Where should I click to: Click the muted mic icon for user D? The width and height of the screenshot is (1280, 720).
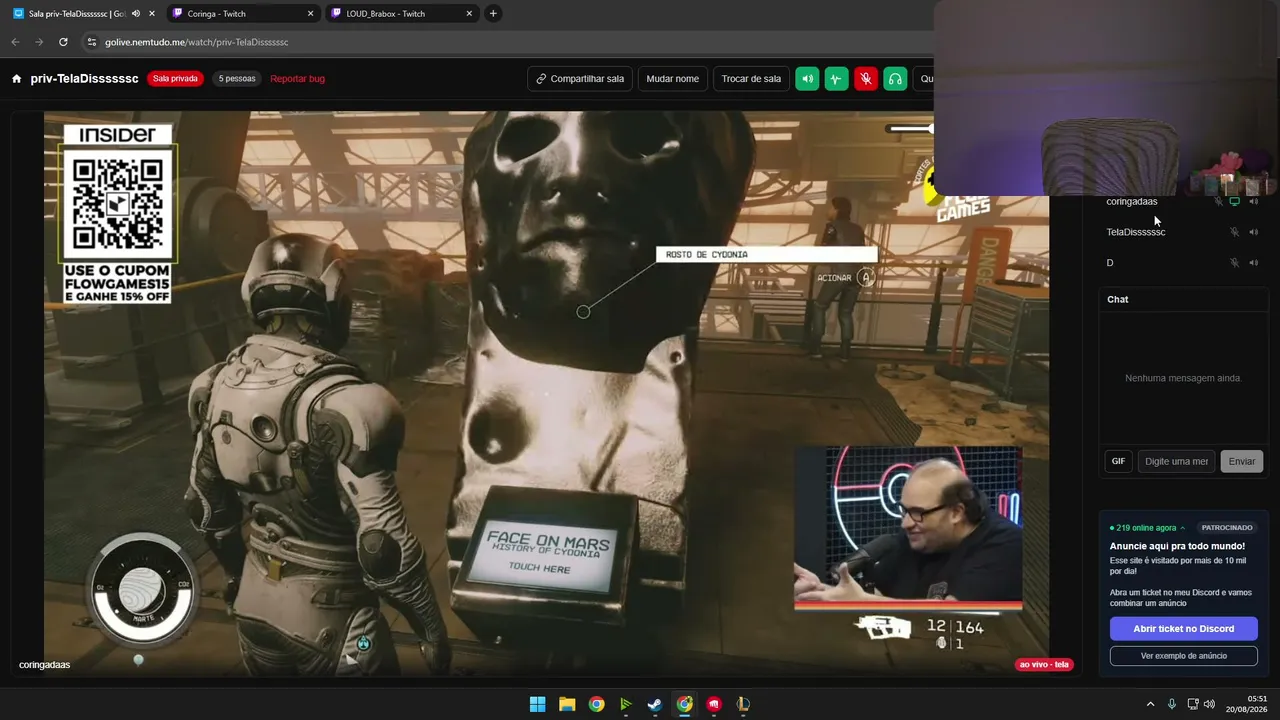pyautogui.click(x=1235, y=263)
